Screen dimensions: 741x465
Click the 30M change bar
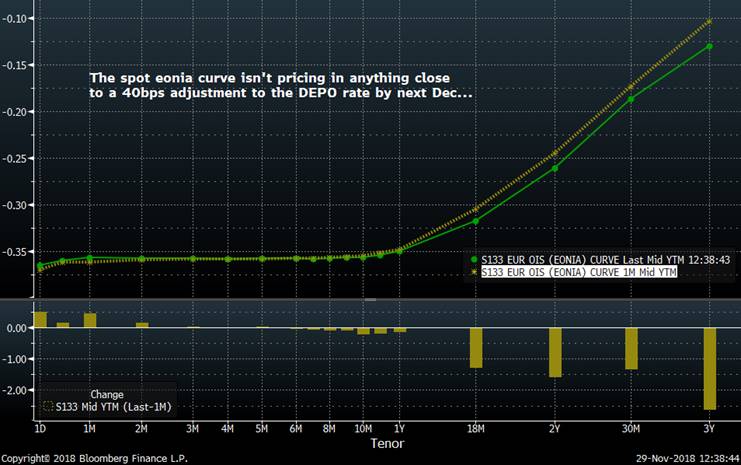pos(631,348)
